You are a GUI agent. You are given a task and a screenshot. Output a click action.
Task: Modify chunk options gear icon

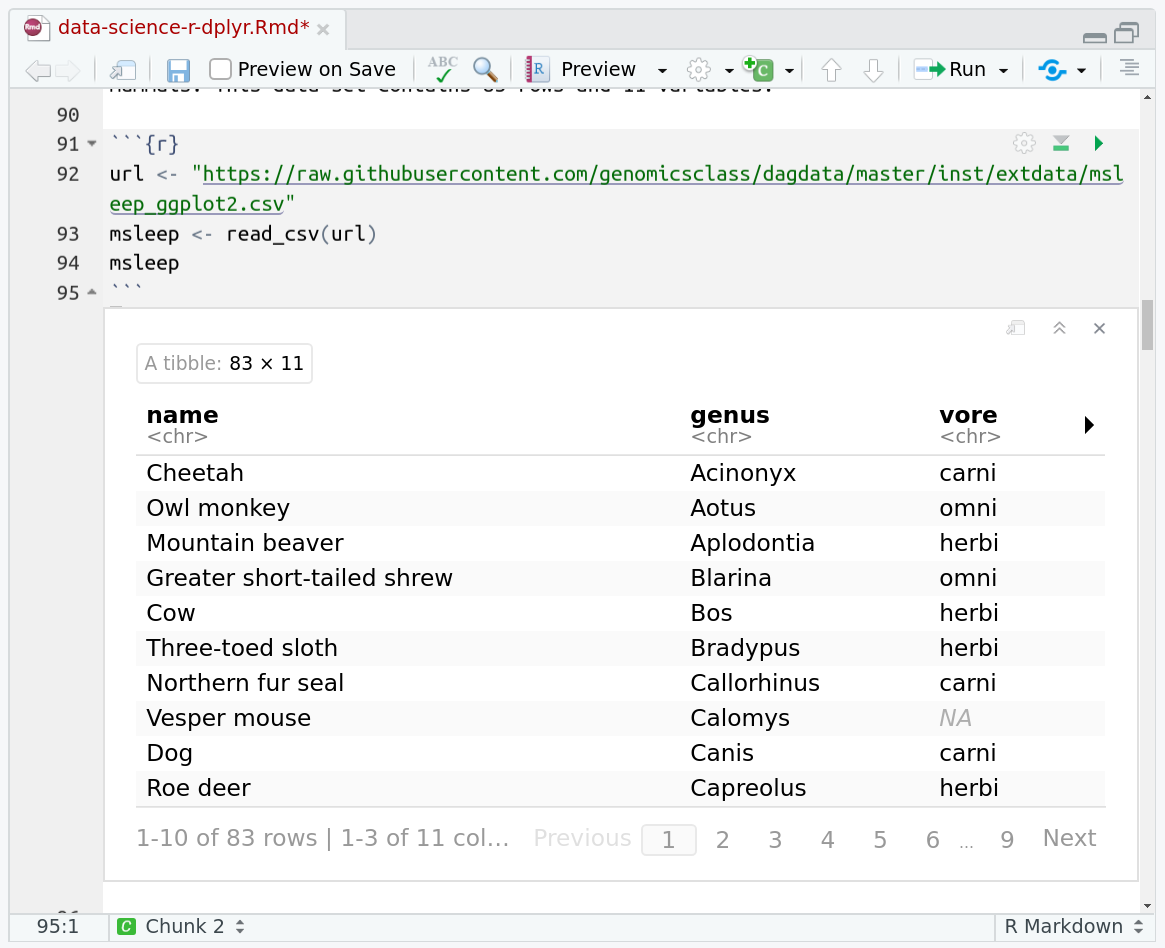click(x=1024, y=143)
